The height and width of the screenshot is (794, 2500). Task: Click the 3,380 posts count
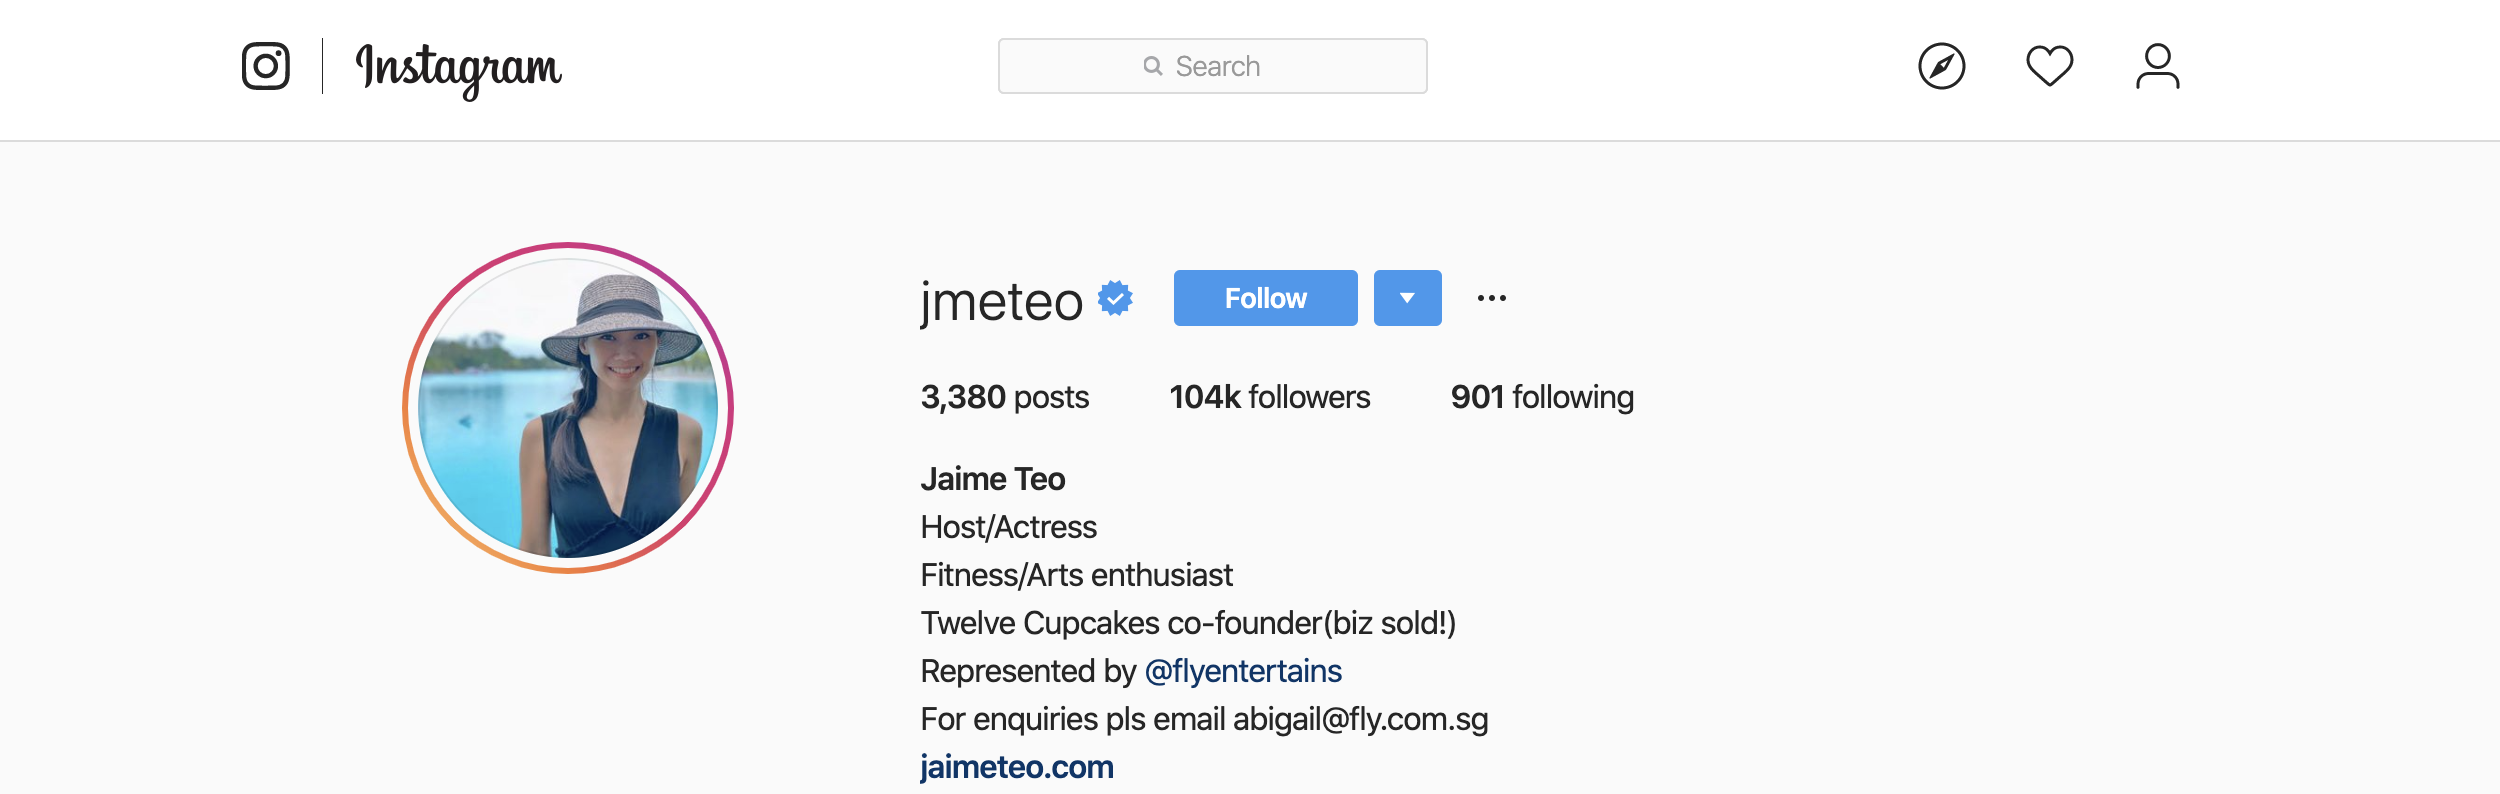click(1004, 397)
